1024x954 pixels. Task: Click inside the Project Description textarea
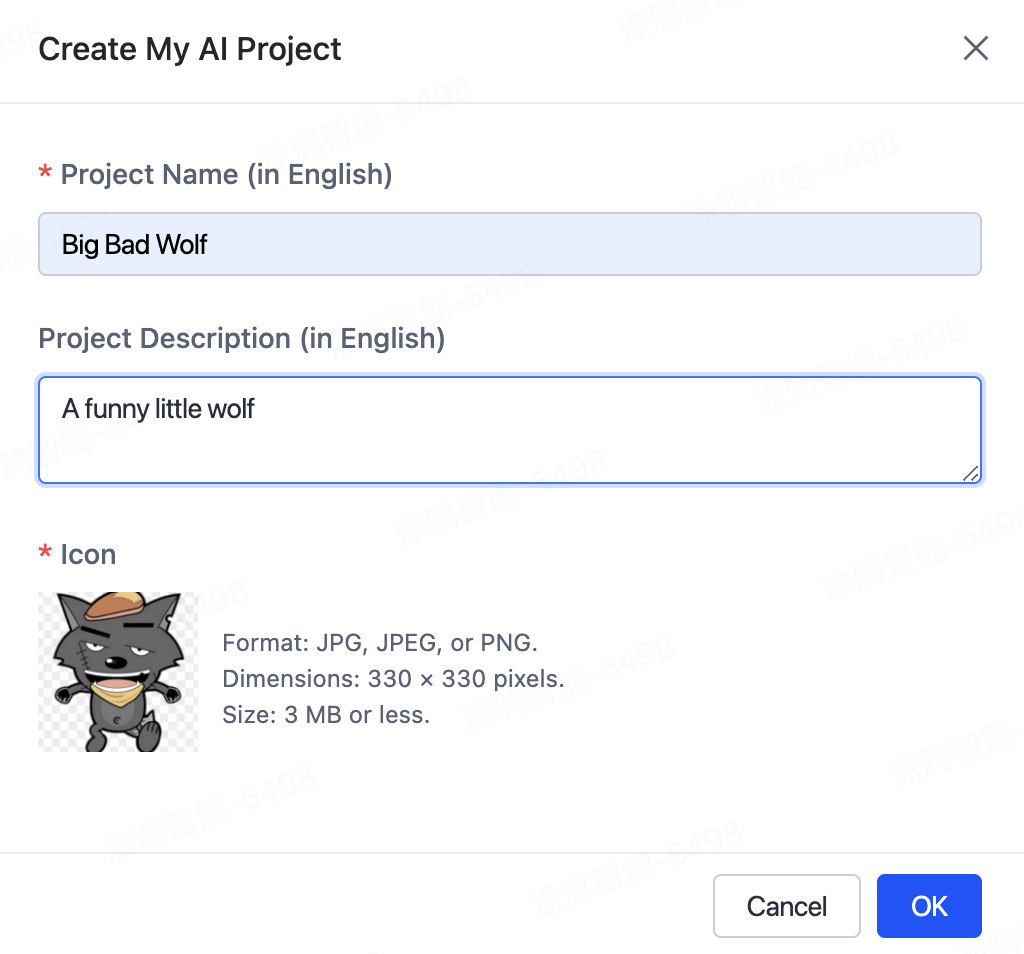click(510, 440)
